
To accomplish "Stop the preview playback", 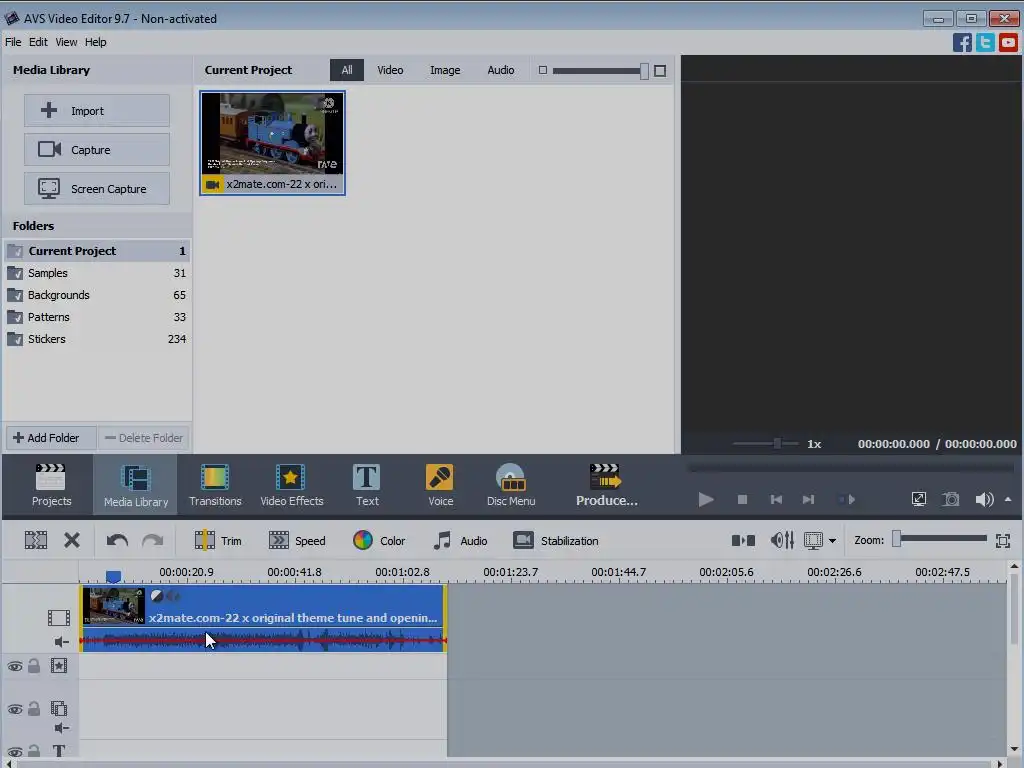I will 742,500.
